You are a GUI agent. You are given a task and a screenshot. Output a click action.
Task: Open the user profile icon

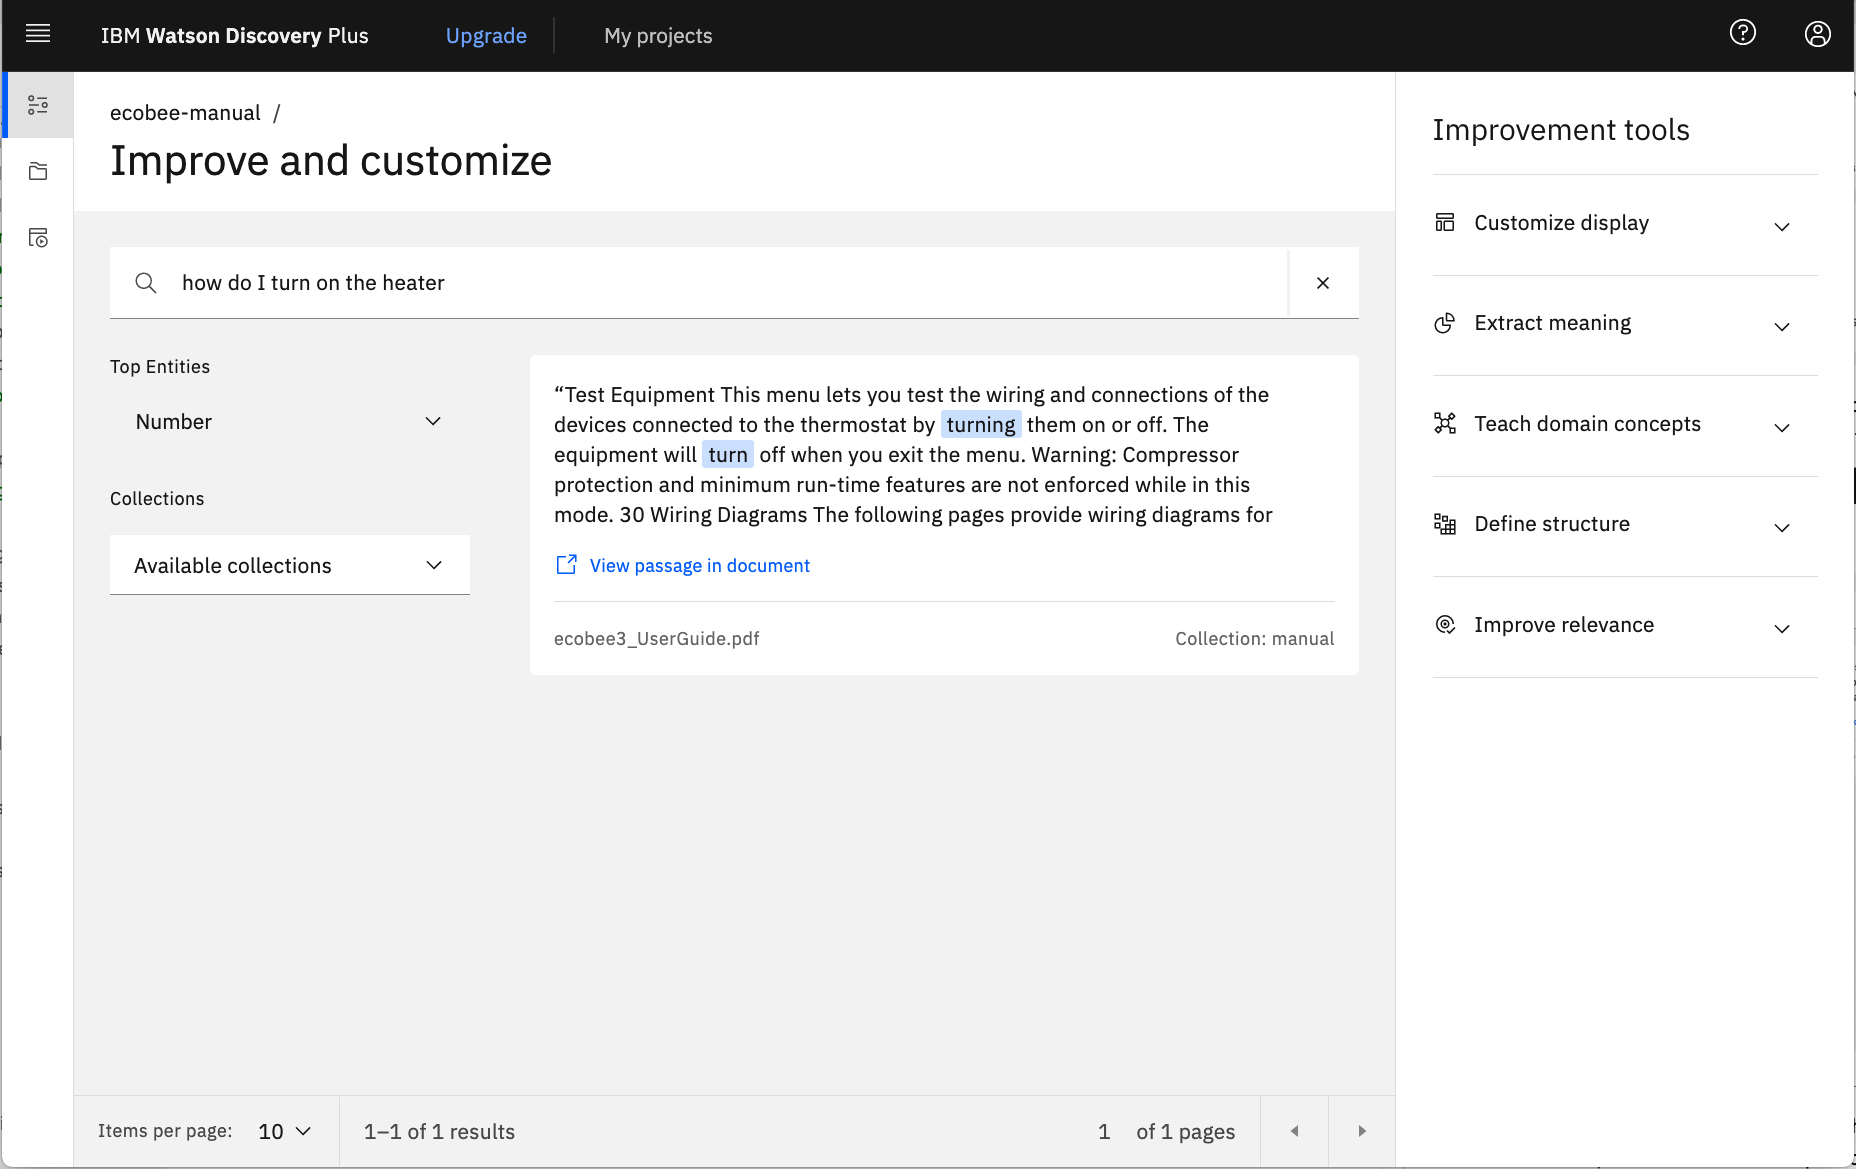point(1817,34)
